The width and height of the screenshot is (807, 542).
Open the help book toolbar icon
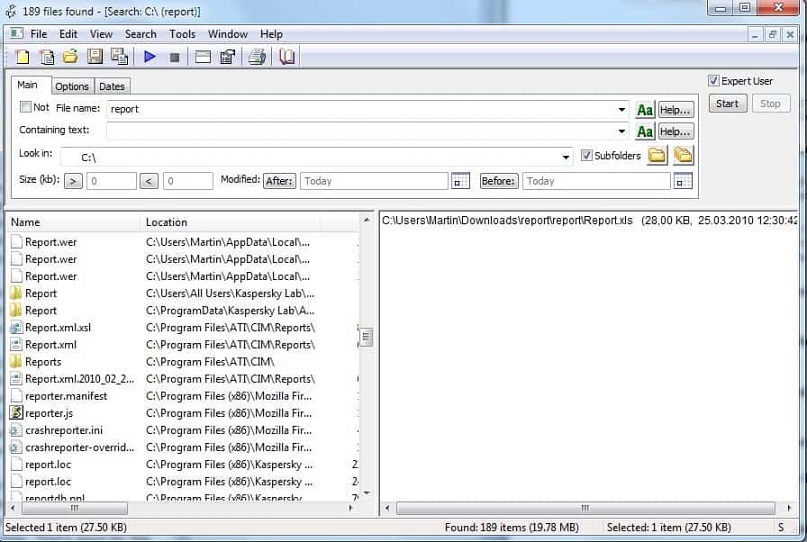287,57
